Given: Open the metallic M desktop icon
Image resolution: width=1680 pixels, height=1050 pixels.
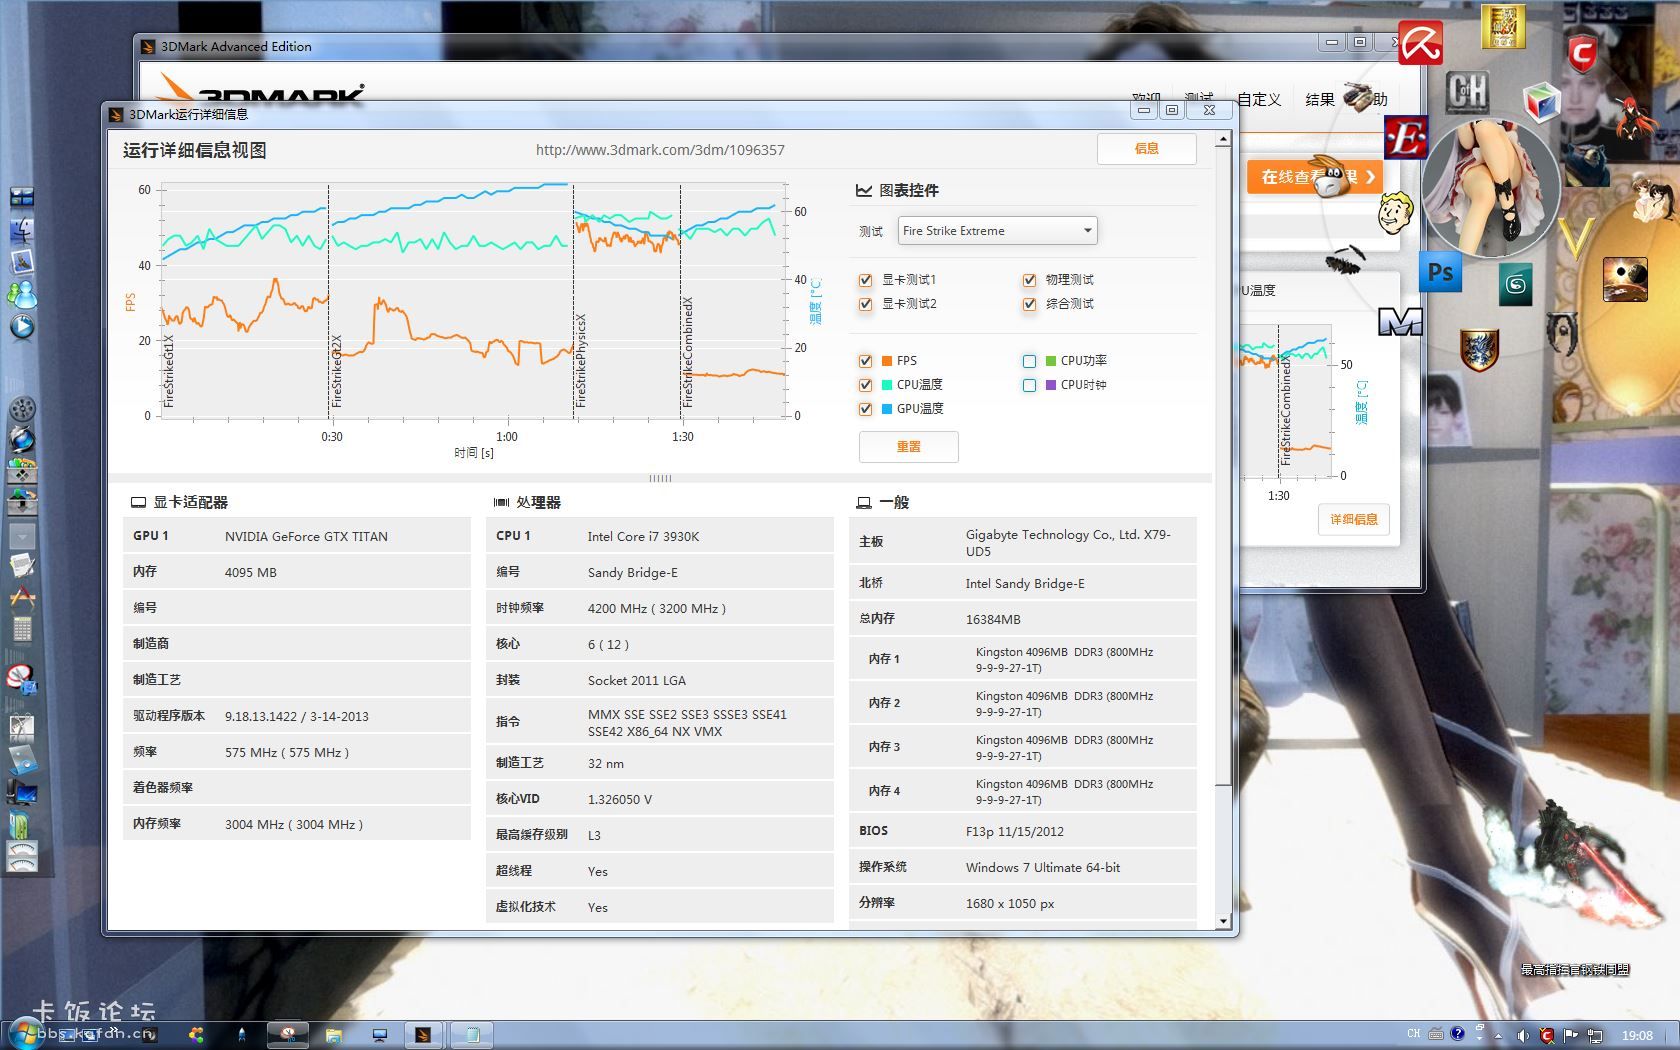Looking at the screenshot, I should coord(1400,321).
